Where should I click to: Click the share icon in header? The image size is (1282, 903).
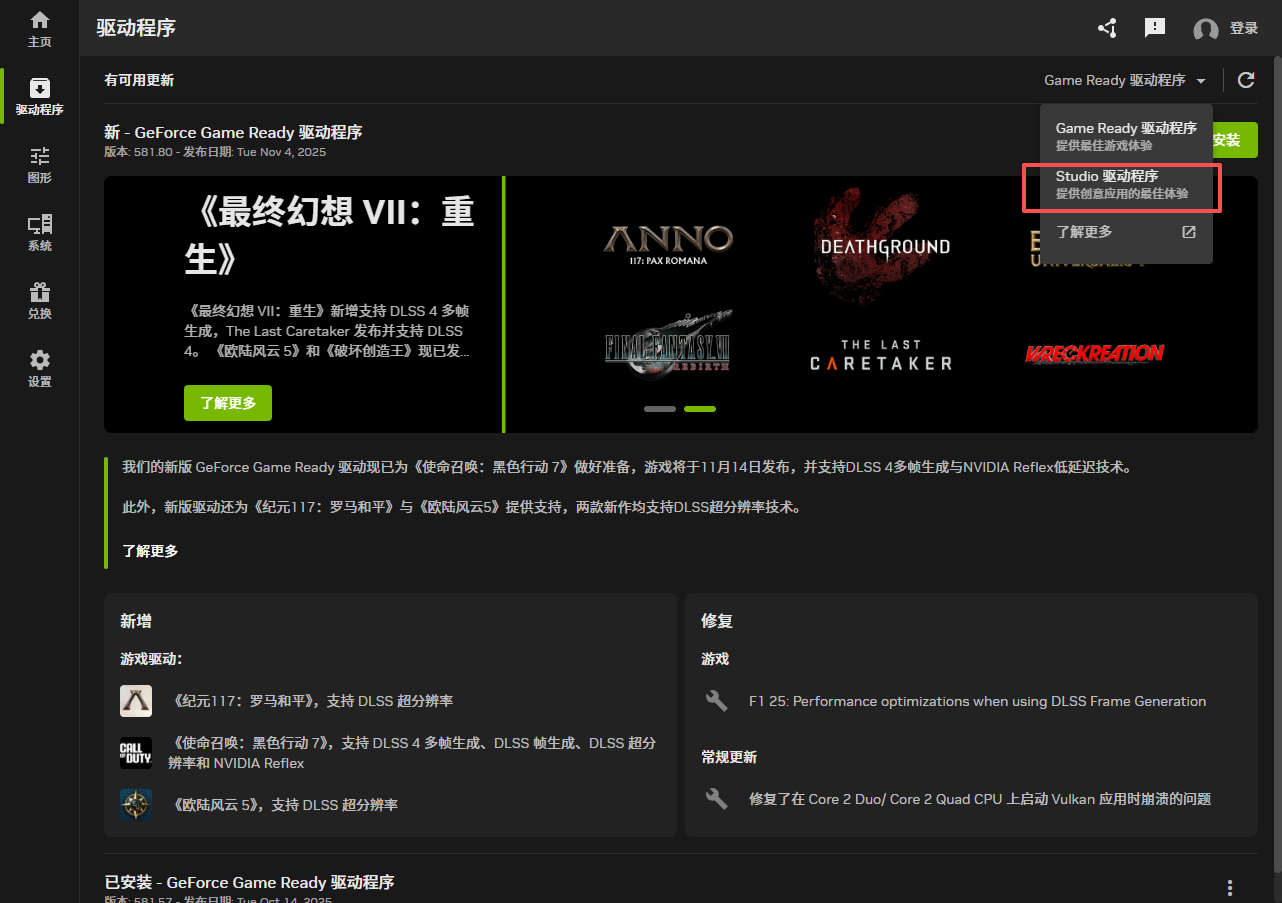pyautogui.click(x=1107, y=28)
